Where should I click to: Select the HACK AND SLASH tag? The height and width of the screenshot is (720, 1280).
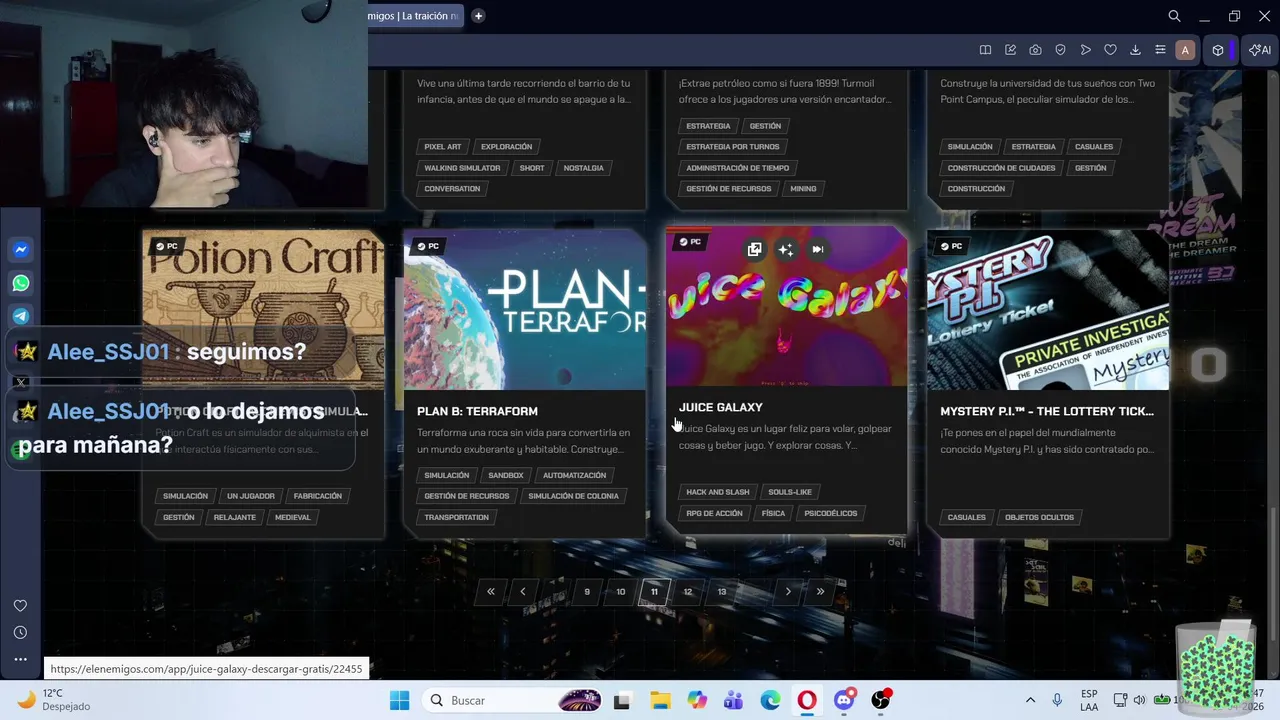[718, 492]
